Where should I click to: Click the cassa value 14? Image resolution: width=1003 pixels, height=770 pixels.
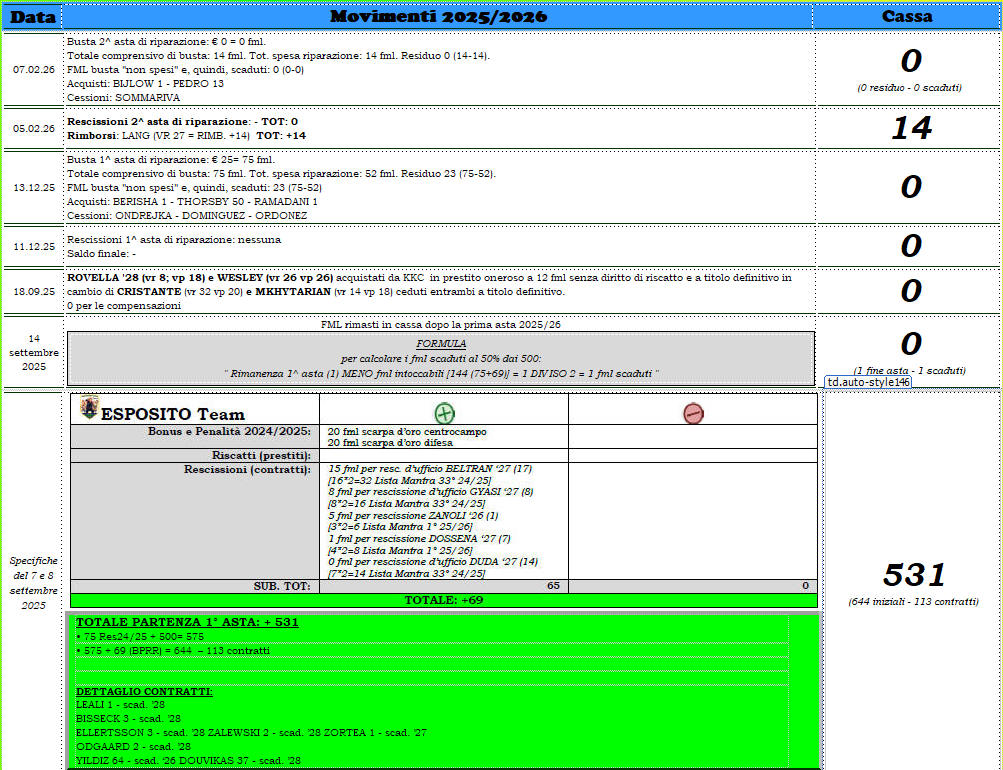(910, 128)
